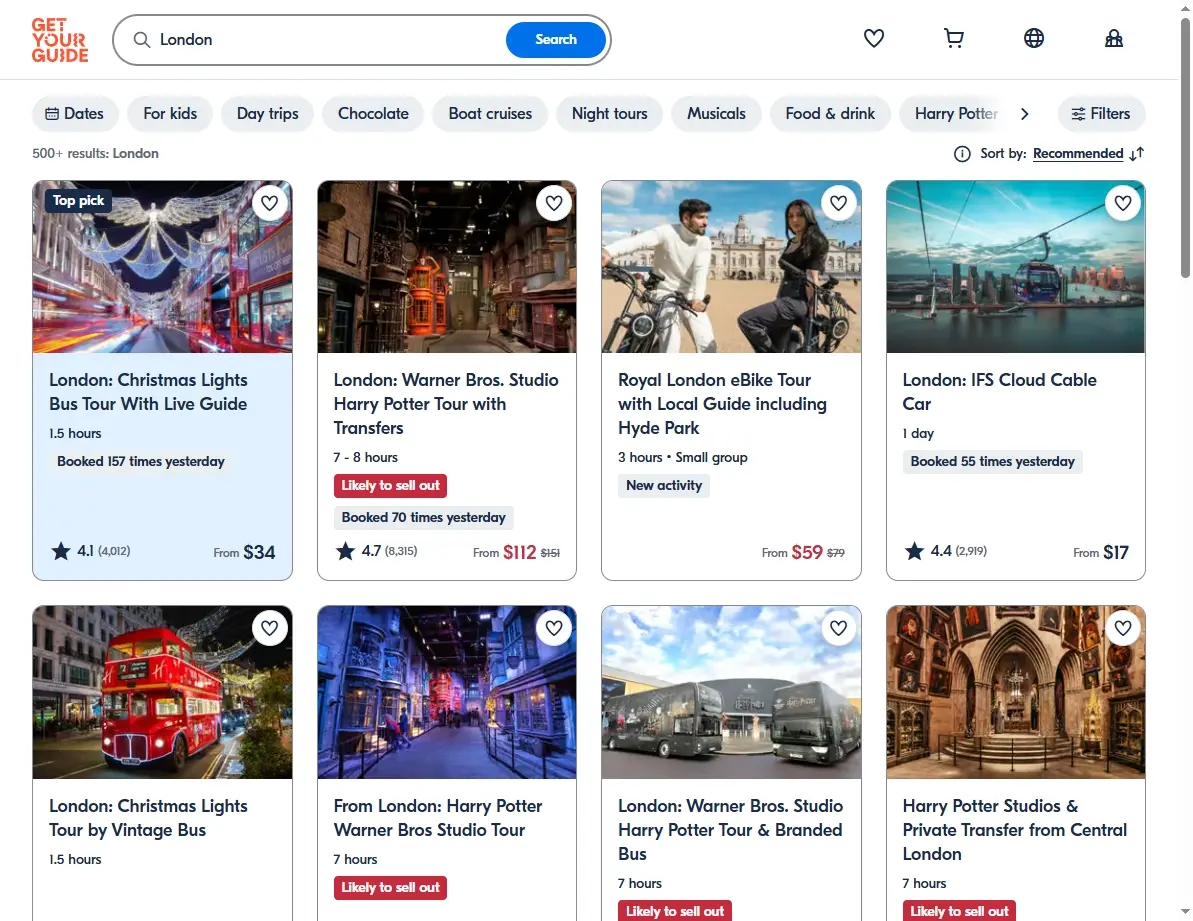Click the Christmas lights angel photo thumbnail
This screenshot has width=1193, height=921.
pos(162,267)
